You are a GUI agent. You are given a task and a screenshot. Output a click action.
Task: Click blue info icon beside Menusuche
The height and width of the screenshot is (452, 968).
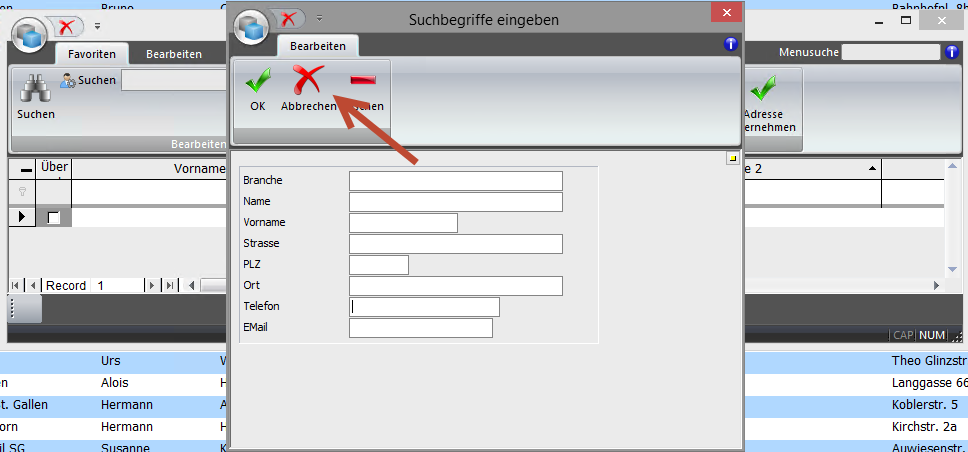952,52
